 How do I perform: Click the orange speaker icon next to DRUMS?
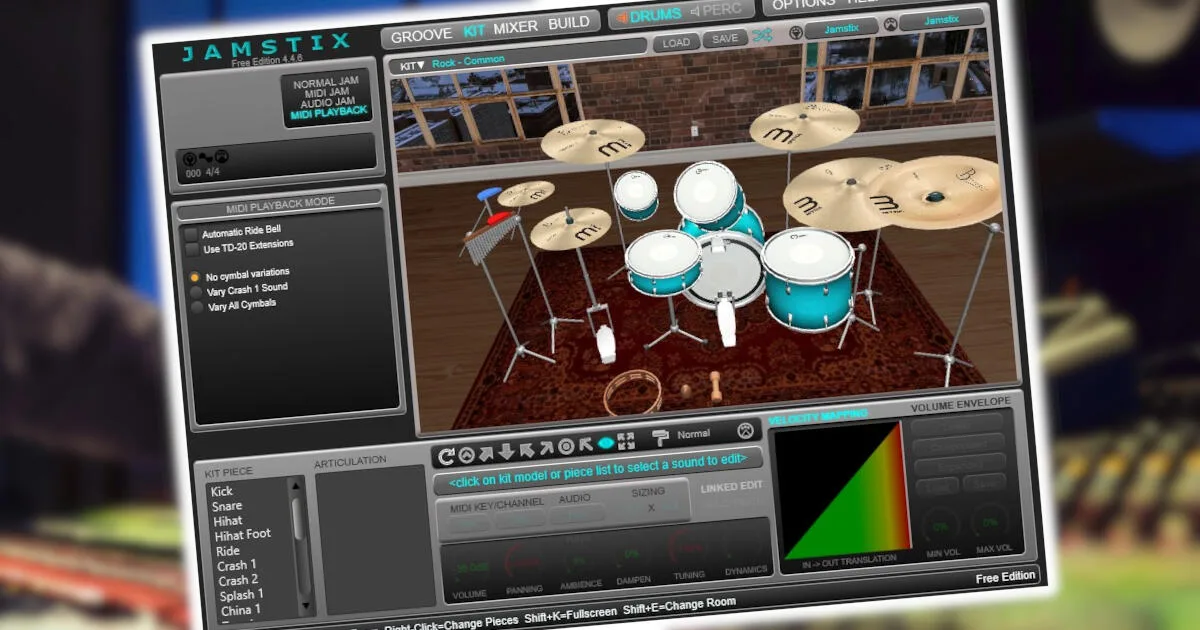click(620, 17)
